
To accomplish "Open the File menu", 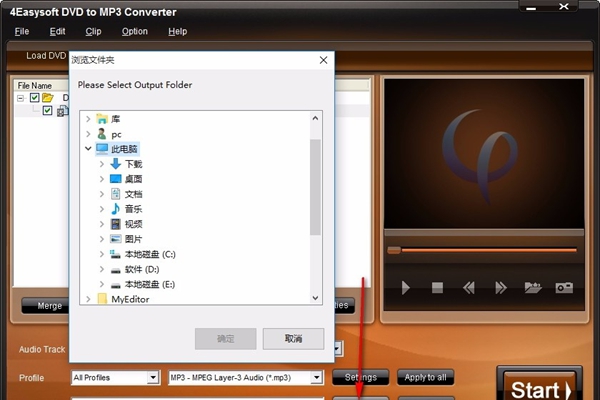I will tap(22, 31).
